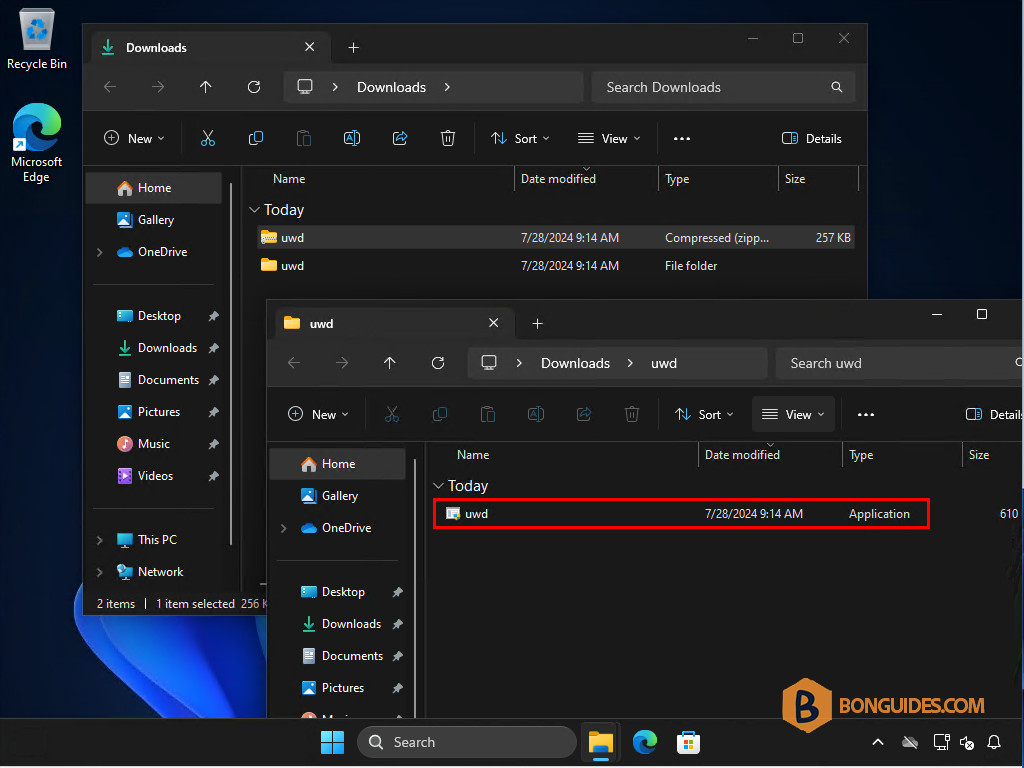The width and height of the screenshot is (1024, 768).
Task: Open the Windows Start menu
Action: point(332,743)
